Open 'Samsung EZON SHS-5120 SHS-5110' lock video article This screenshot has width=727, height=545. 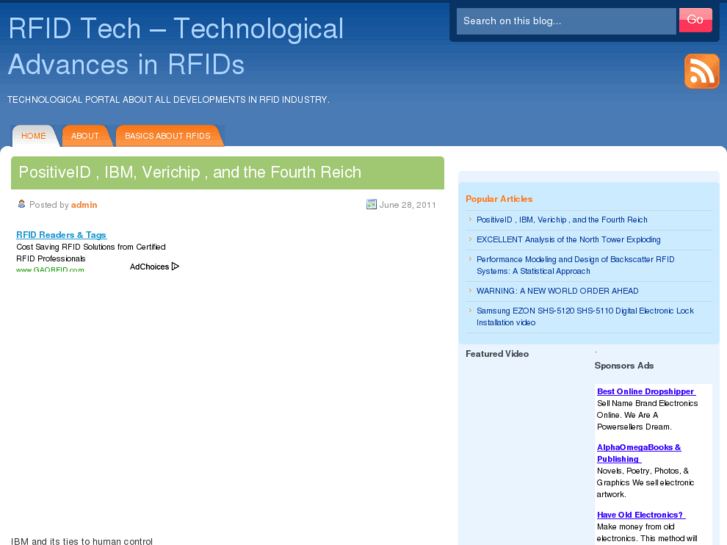(585, 317)
